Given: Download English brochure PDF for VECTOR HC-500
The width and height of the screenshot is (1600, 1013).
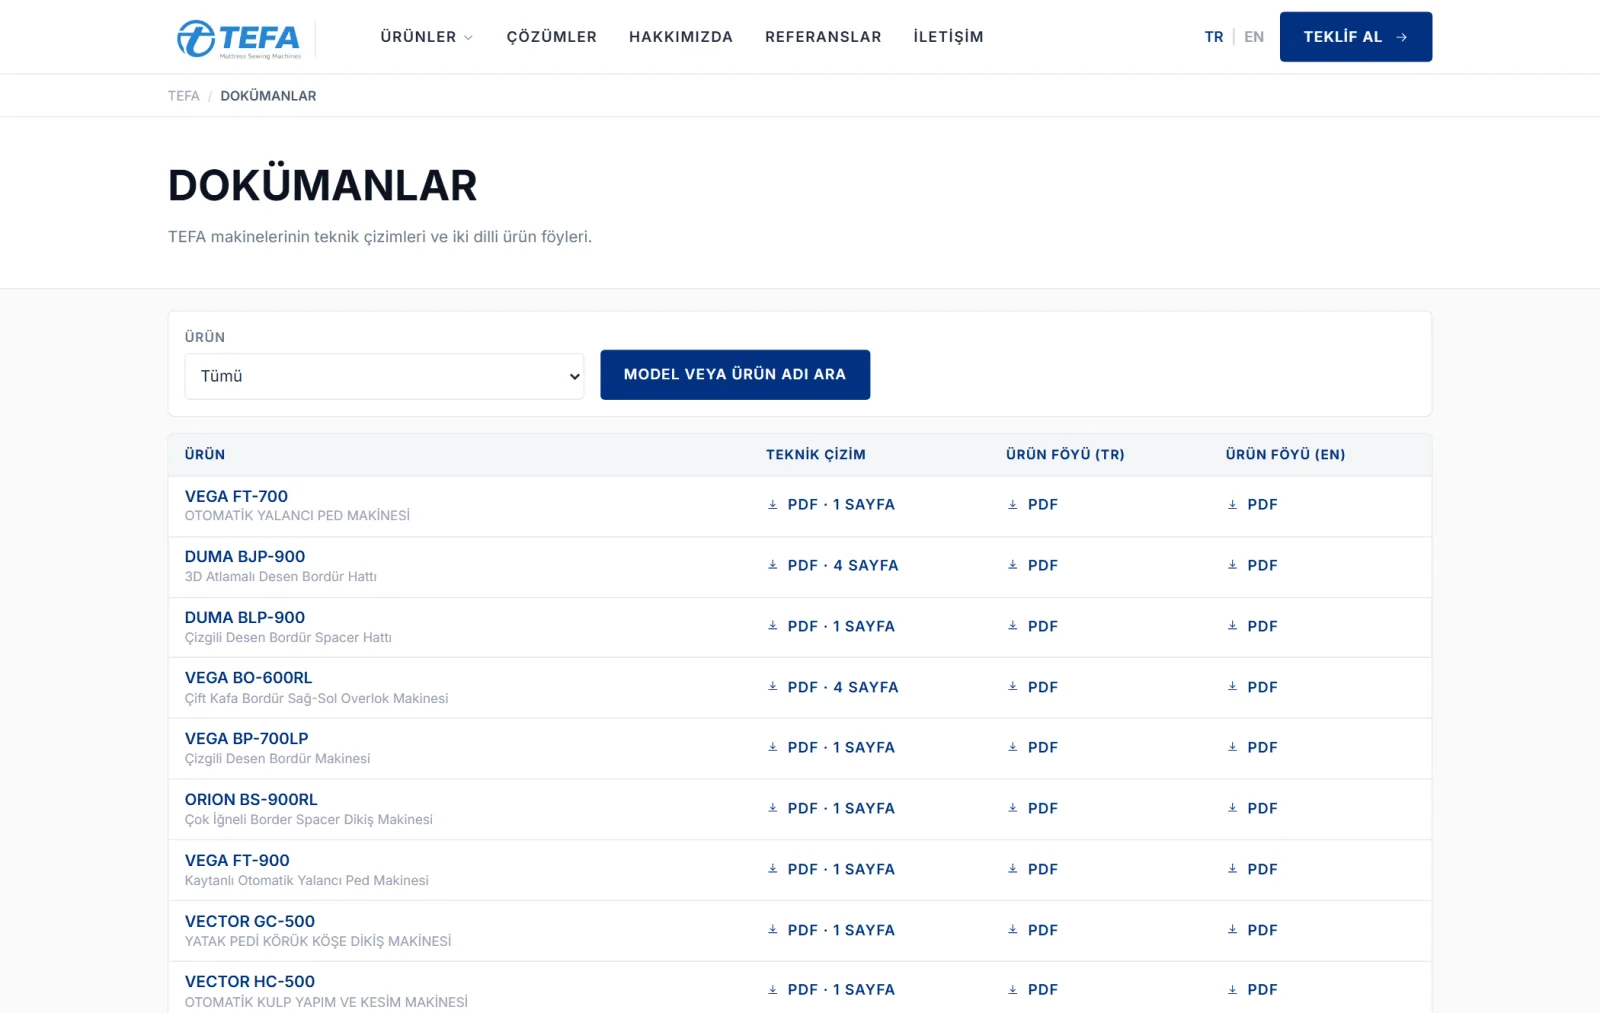Looking at the screenshot, I should point(1252,990).
